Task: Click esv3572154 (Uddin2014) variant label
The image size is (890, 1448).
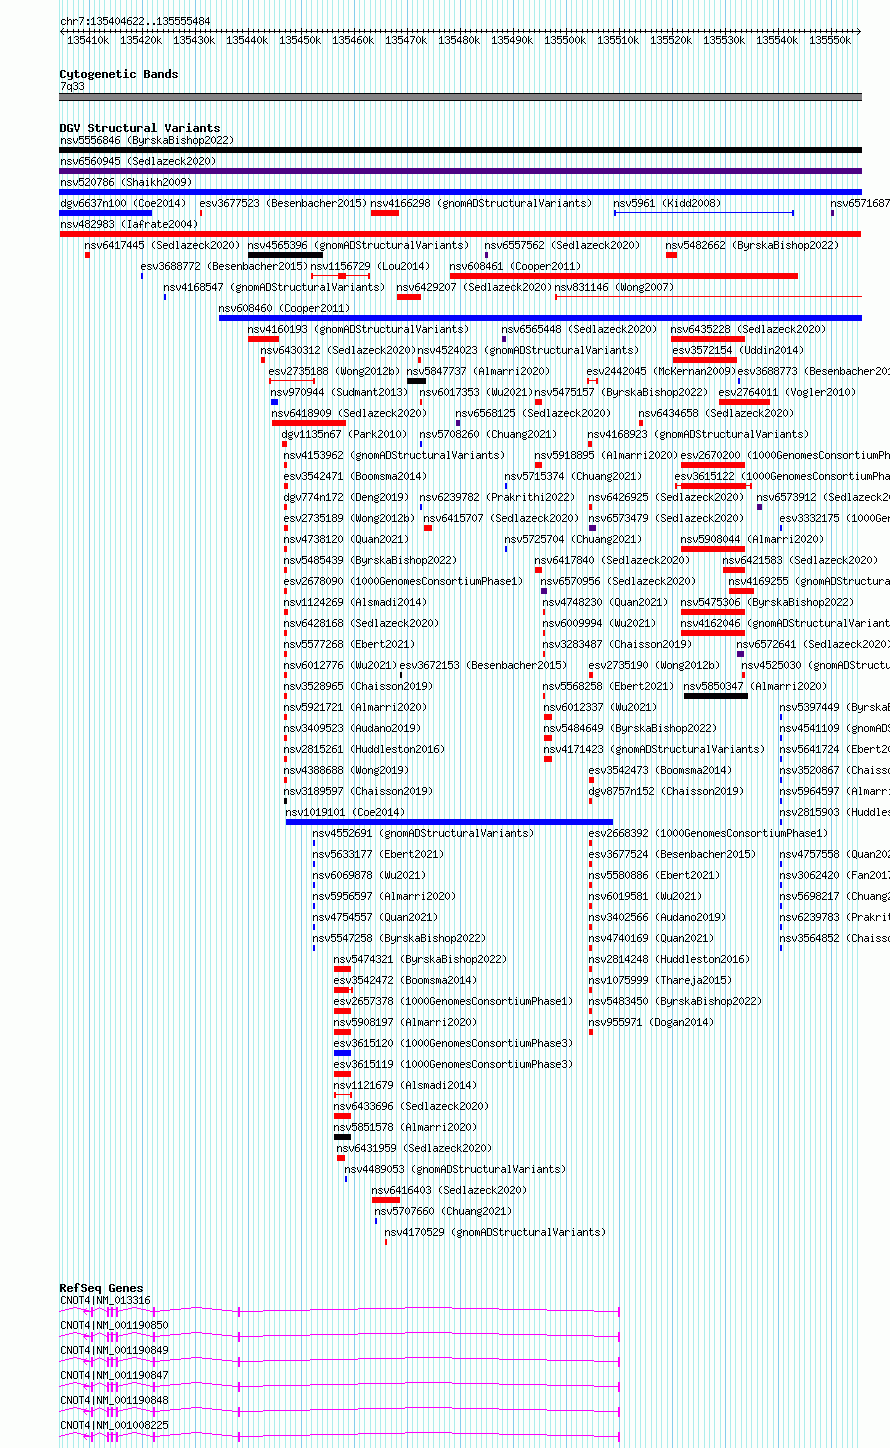Action: (x=738, y=350)
